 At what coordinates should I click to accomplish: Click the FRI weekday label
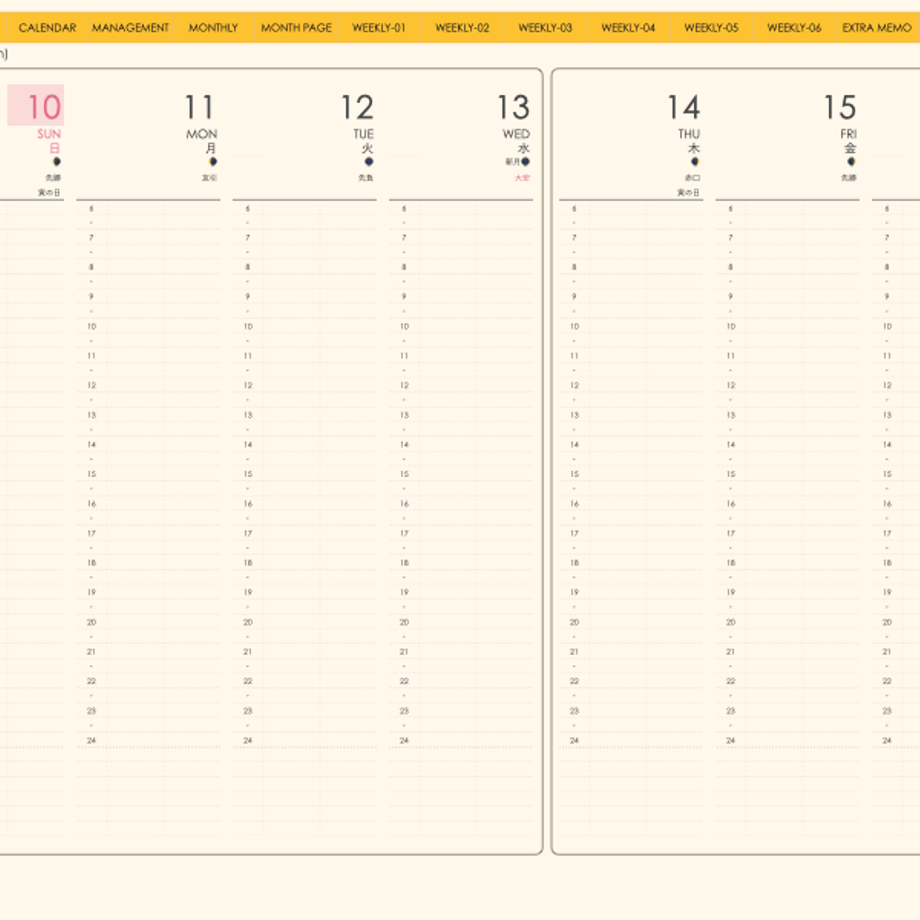(x=848, y=134)
